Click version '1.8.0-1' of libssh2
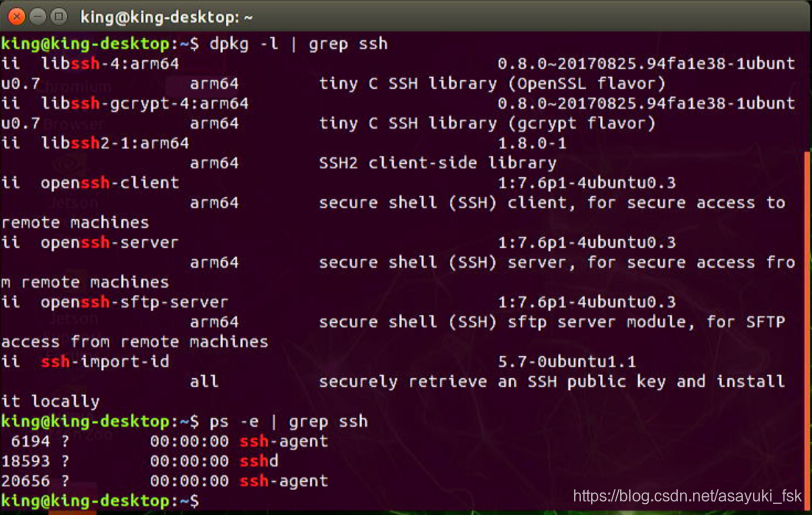The image size is (812, 515). click(x=532, y=143)
